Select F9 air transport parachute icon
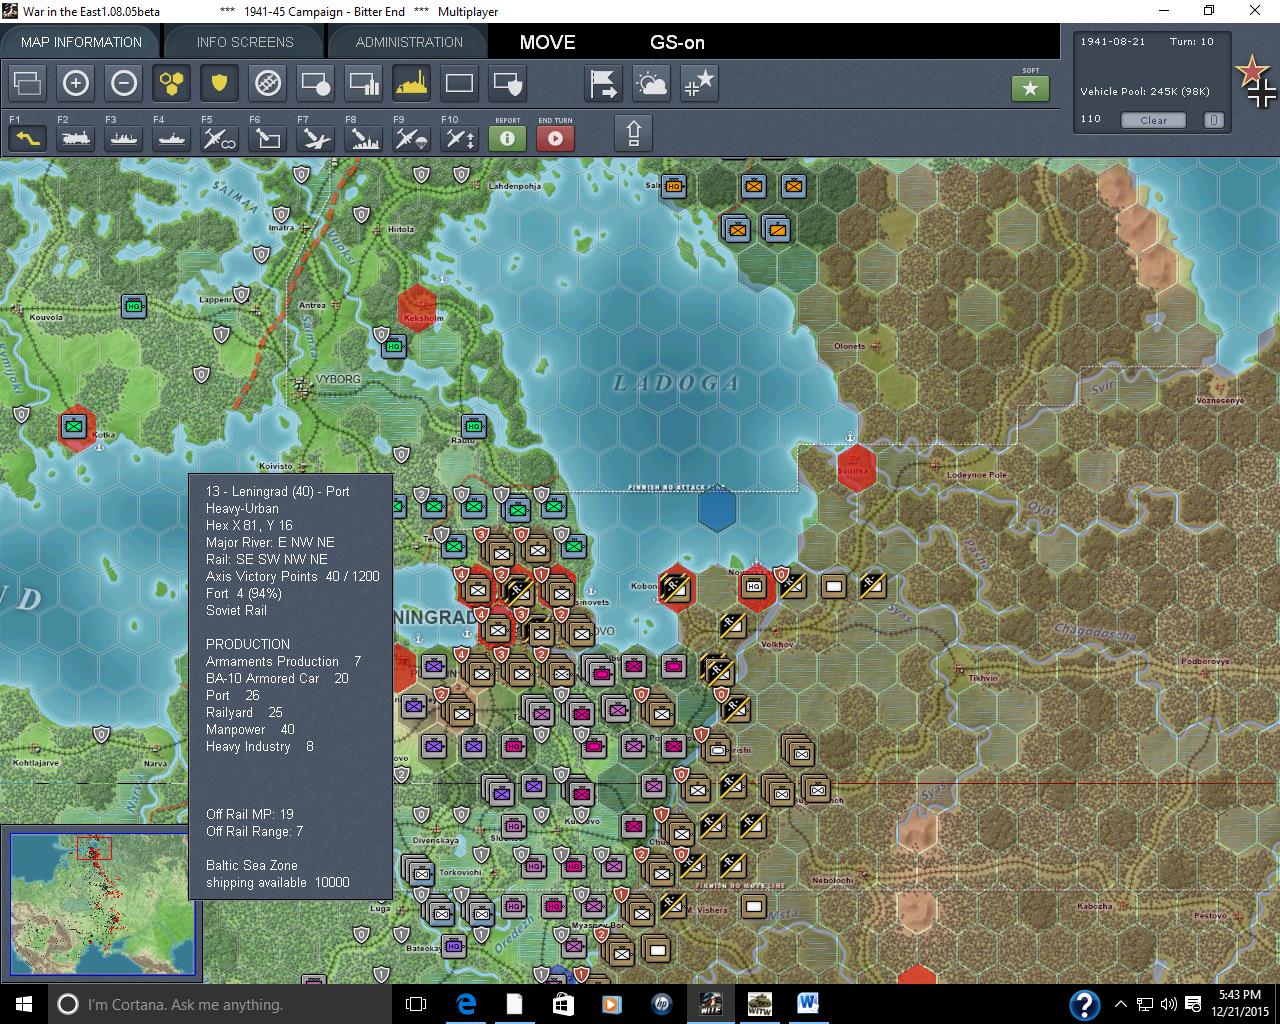The width and height of the screenshot is (1280, 1024). click(x=411, y=137)
